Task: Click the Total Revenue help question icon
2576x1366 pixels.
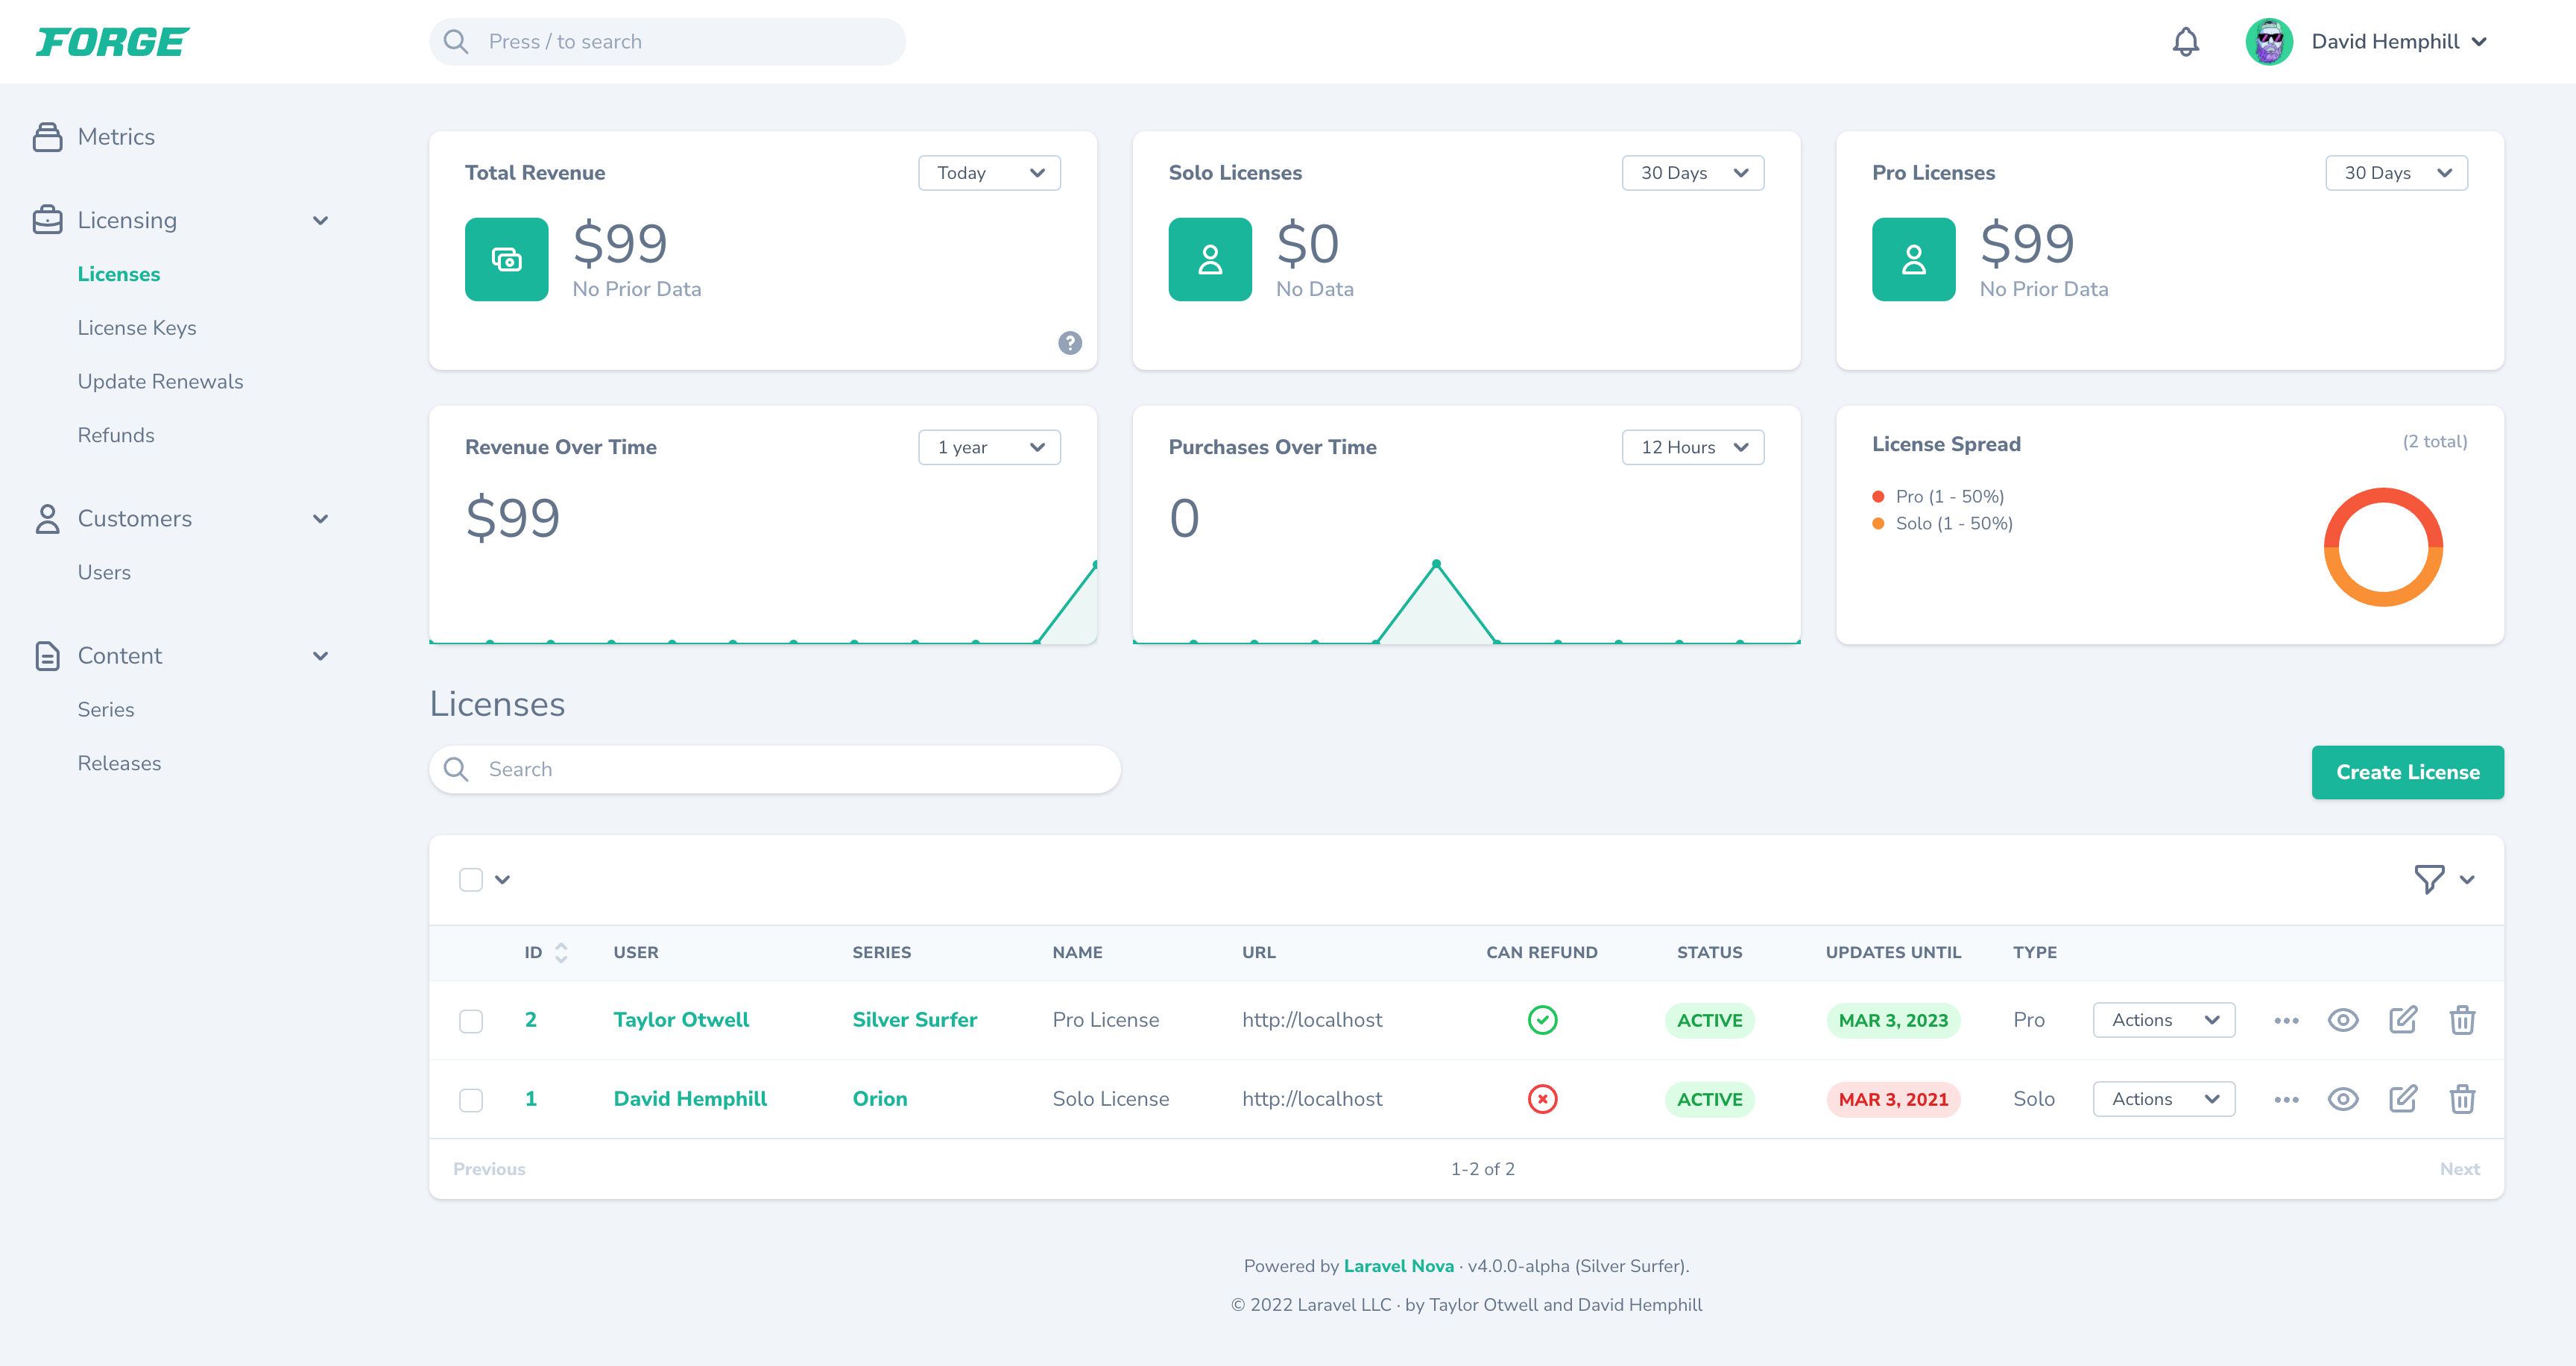Action: click(1069, 343)
